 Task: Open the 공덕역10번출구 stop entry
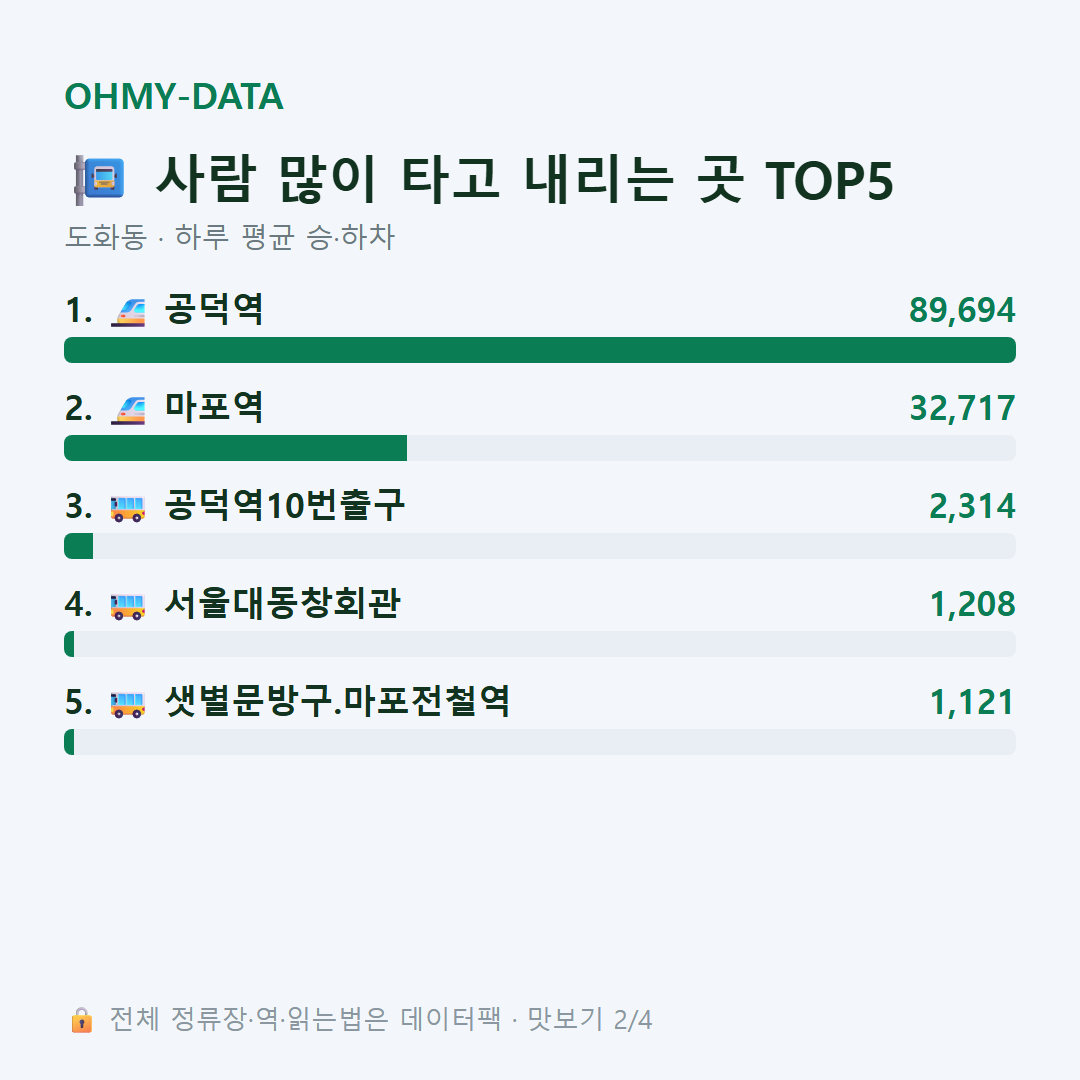[284, 505]
